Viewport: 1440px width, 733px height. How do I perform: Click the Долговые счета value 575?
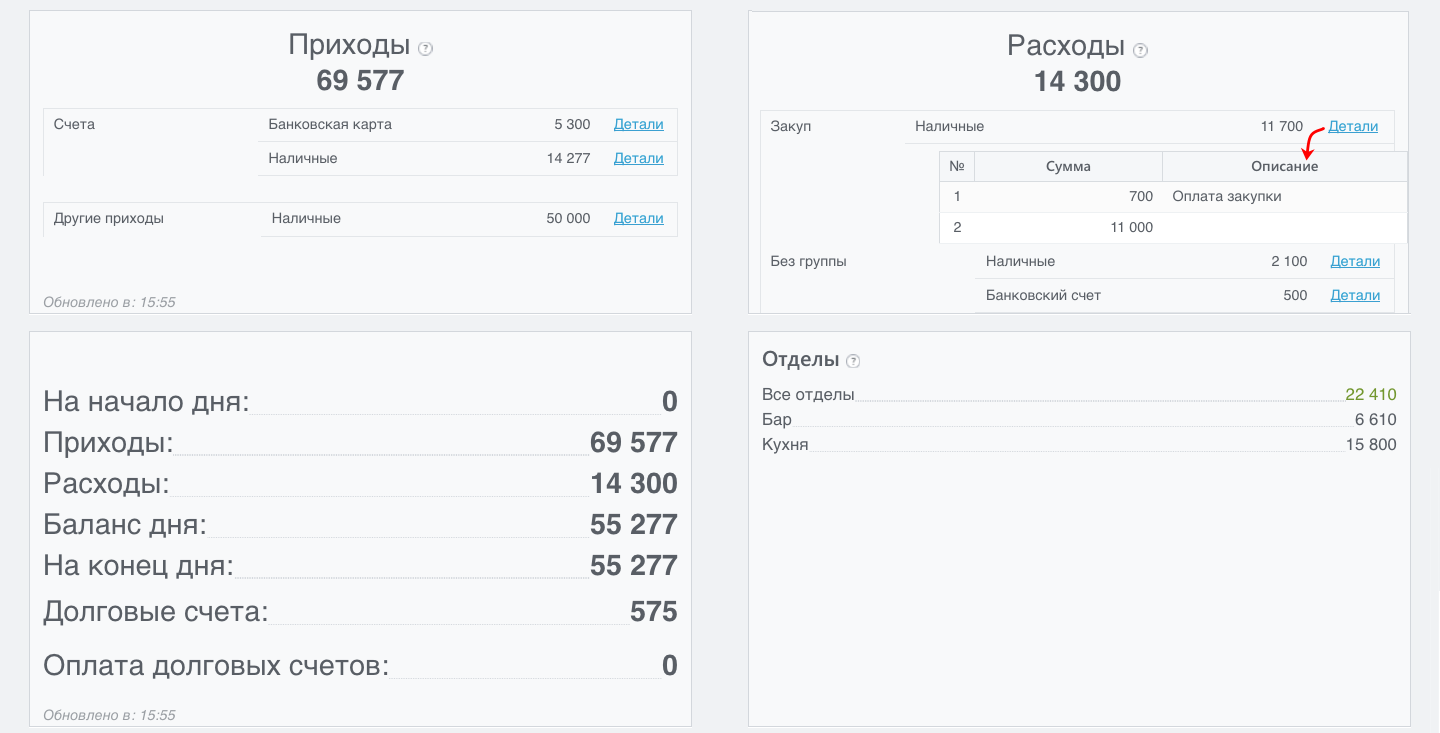(654, 612)
